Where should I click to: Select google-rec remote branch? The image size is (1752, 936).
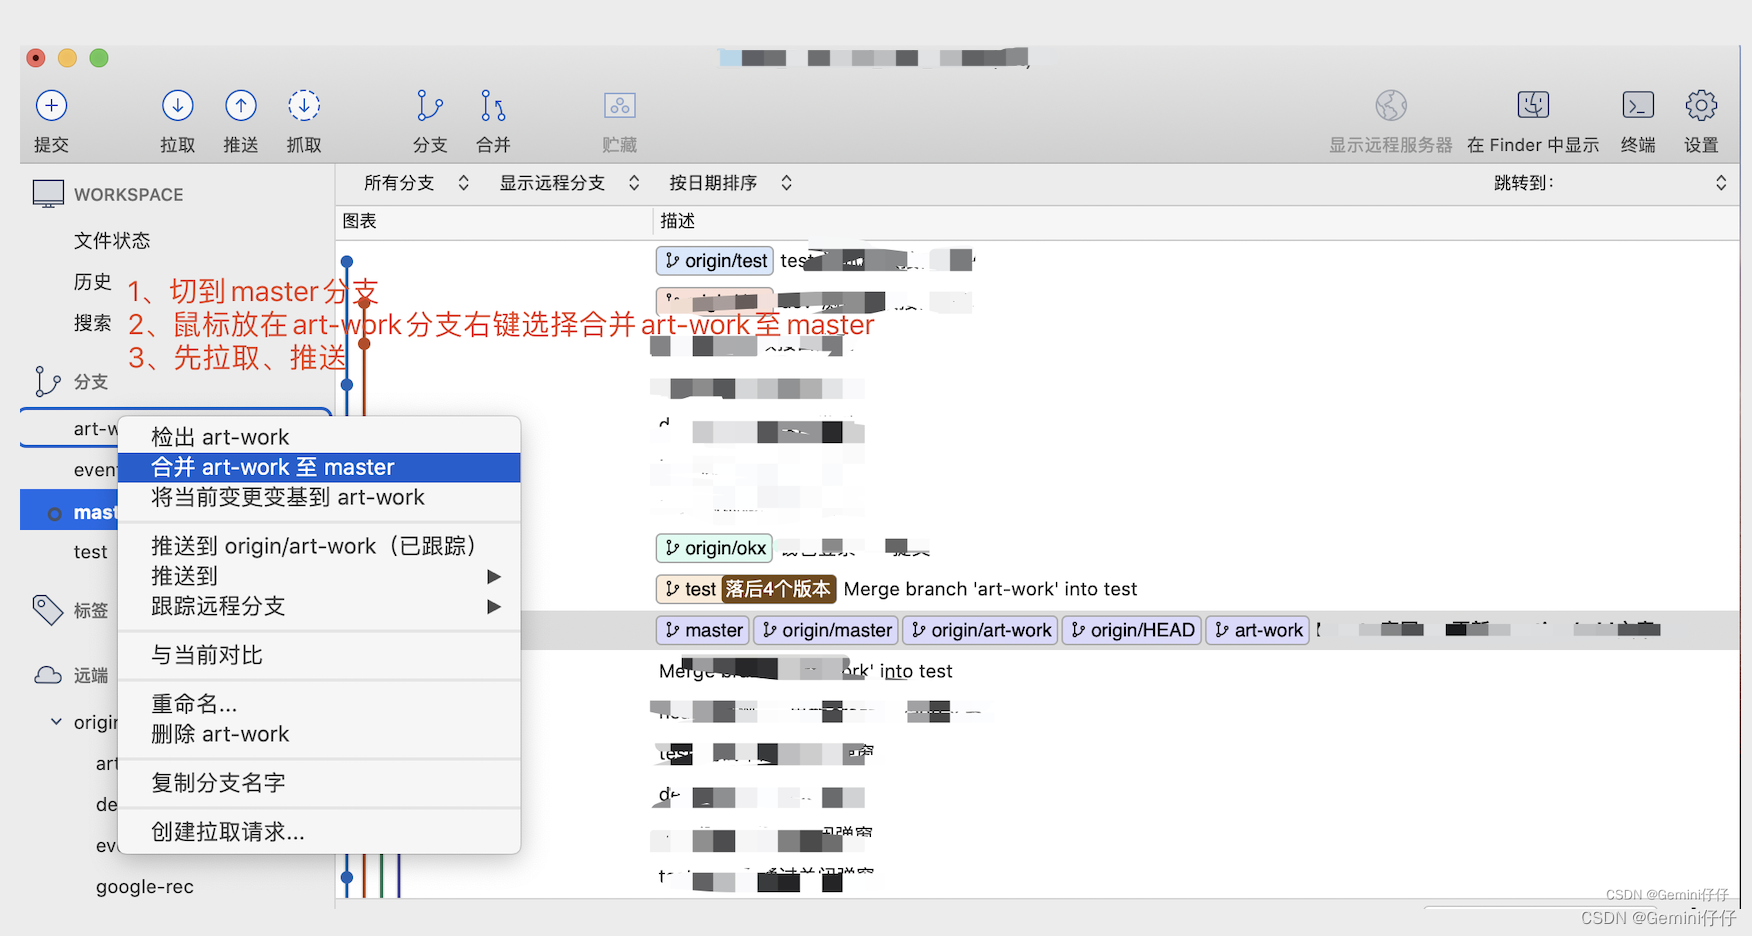(x=144, y=887)
